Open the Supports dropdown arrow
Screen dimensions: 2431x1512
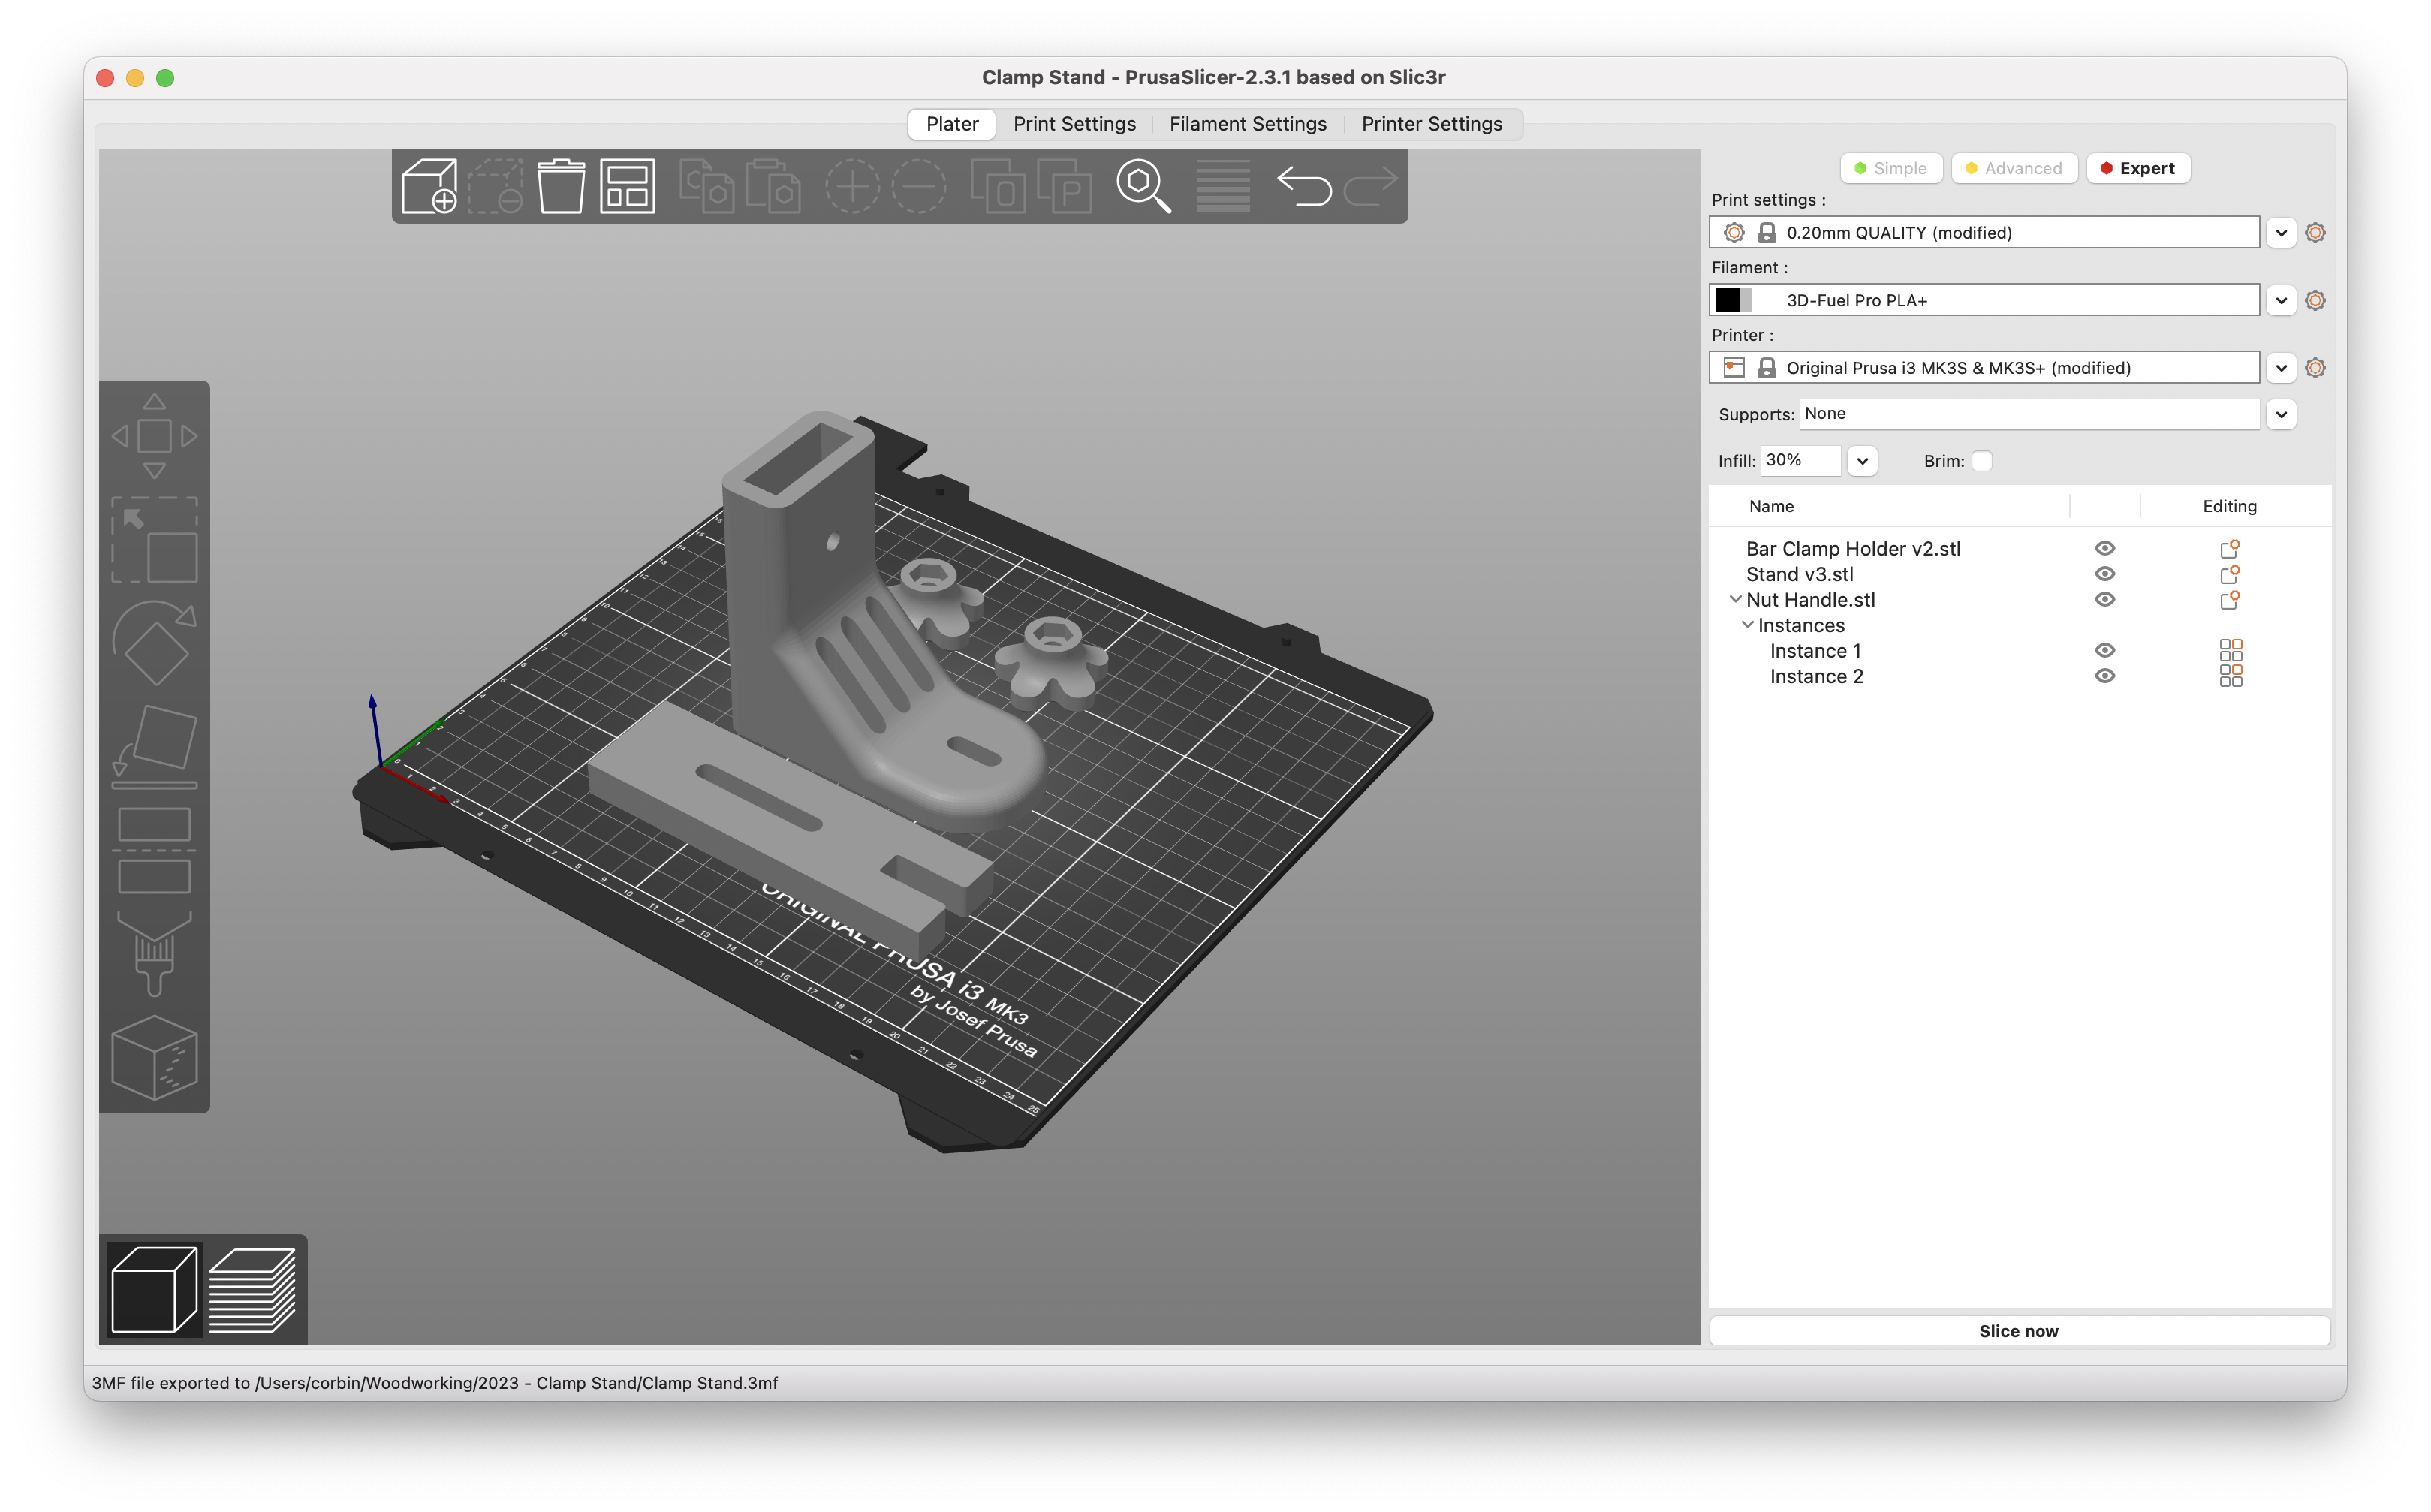point(2280,414)
